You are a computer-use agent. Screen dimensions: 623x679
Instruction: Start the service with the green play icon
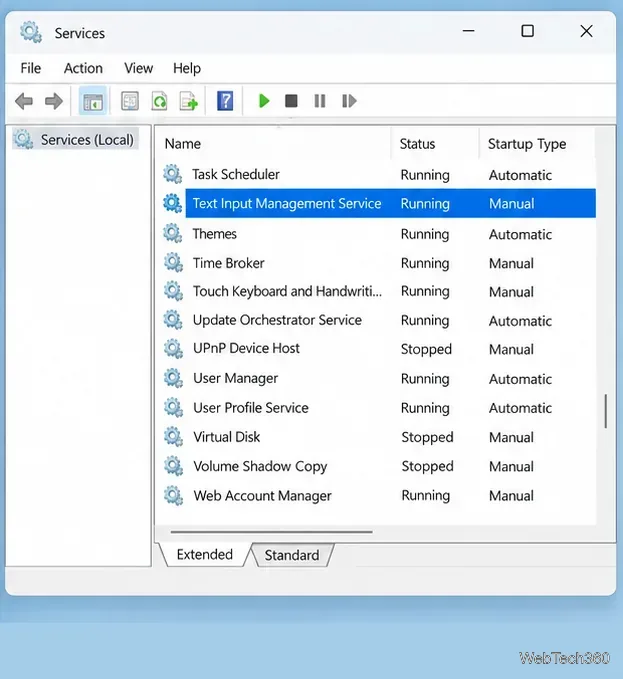click(264, 101)
